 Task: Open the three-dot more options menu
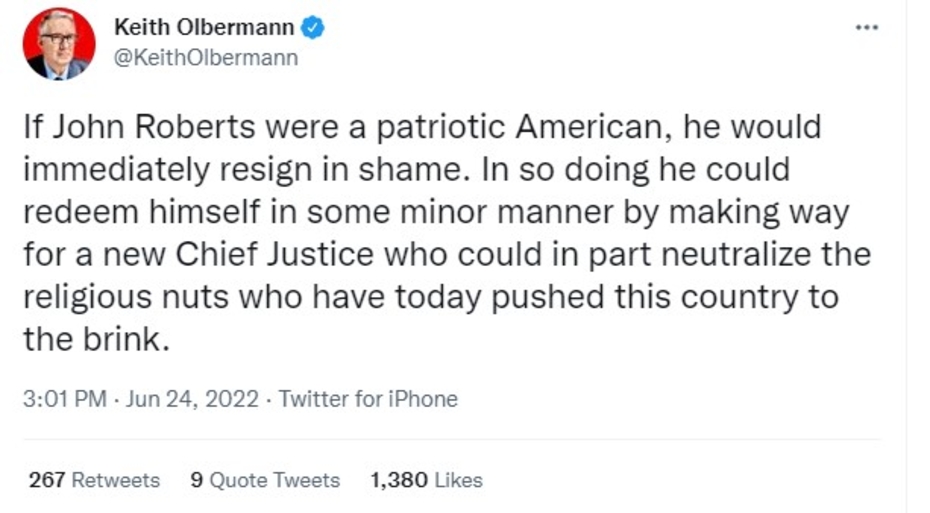tap(866, 27)
